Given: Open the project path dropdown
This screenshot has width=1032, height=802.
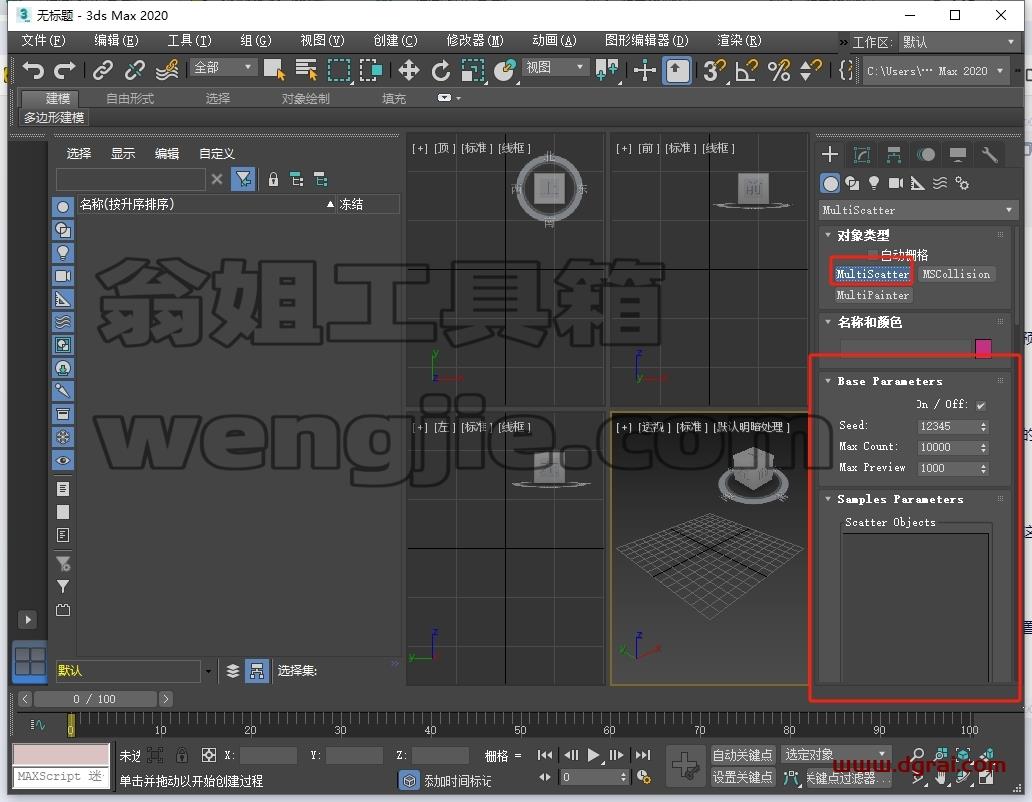Looking at the screenshot, I should click(935, 70).
